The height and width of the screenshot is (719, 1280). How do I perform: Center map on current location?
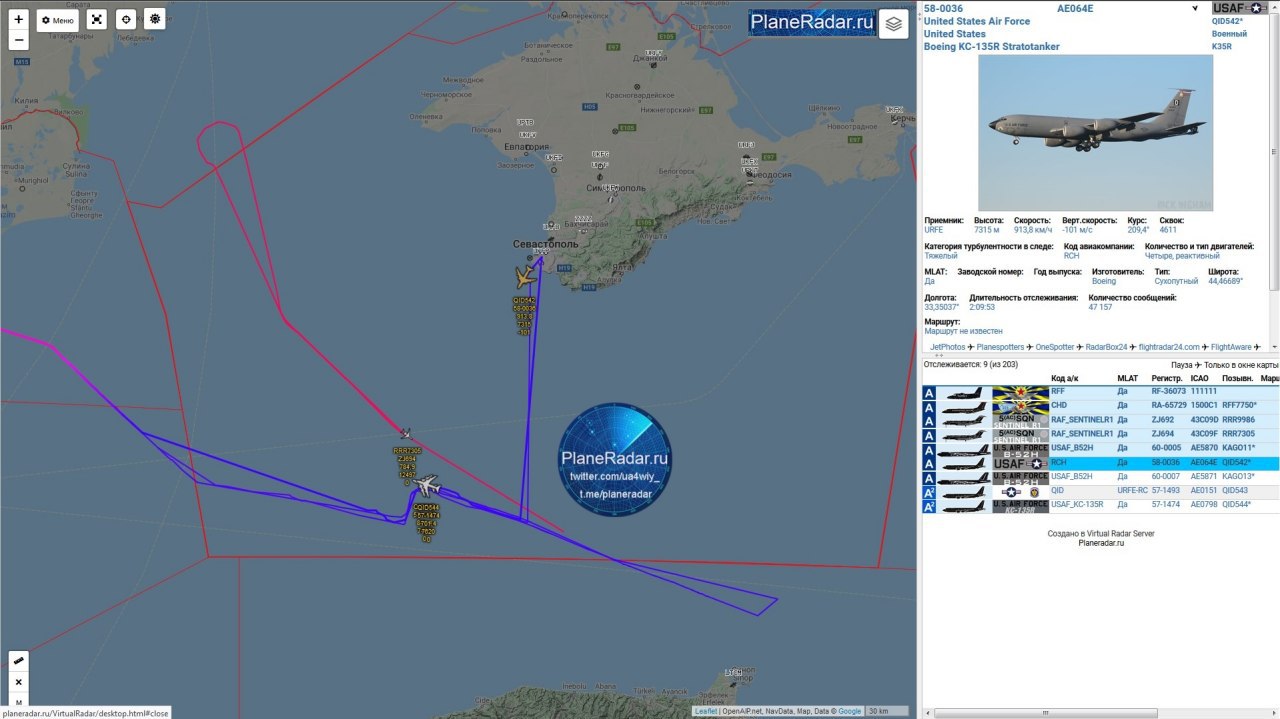point(125,20)
